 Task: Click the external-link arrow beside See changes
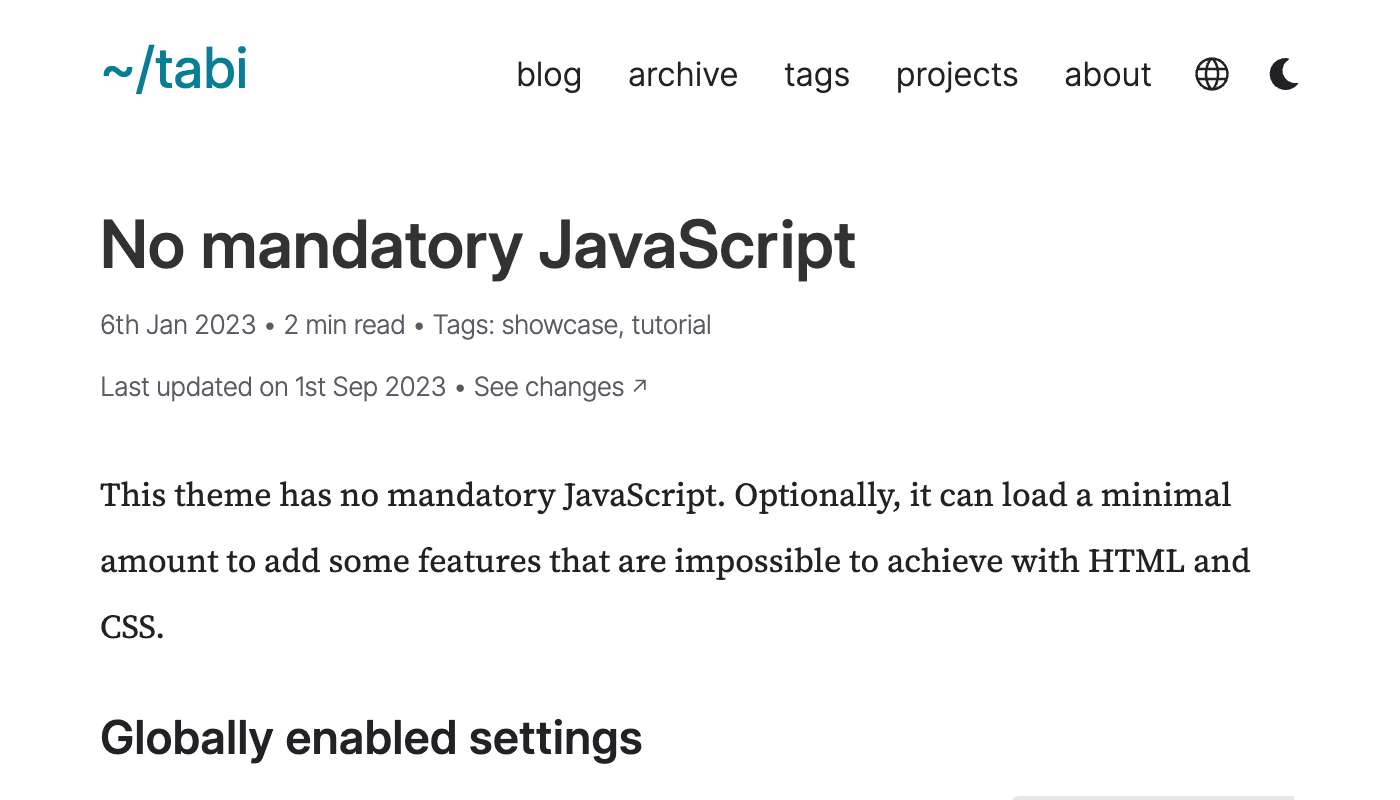pos(640,383)
